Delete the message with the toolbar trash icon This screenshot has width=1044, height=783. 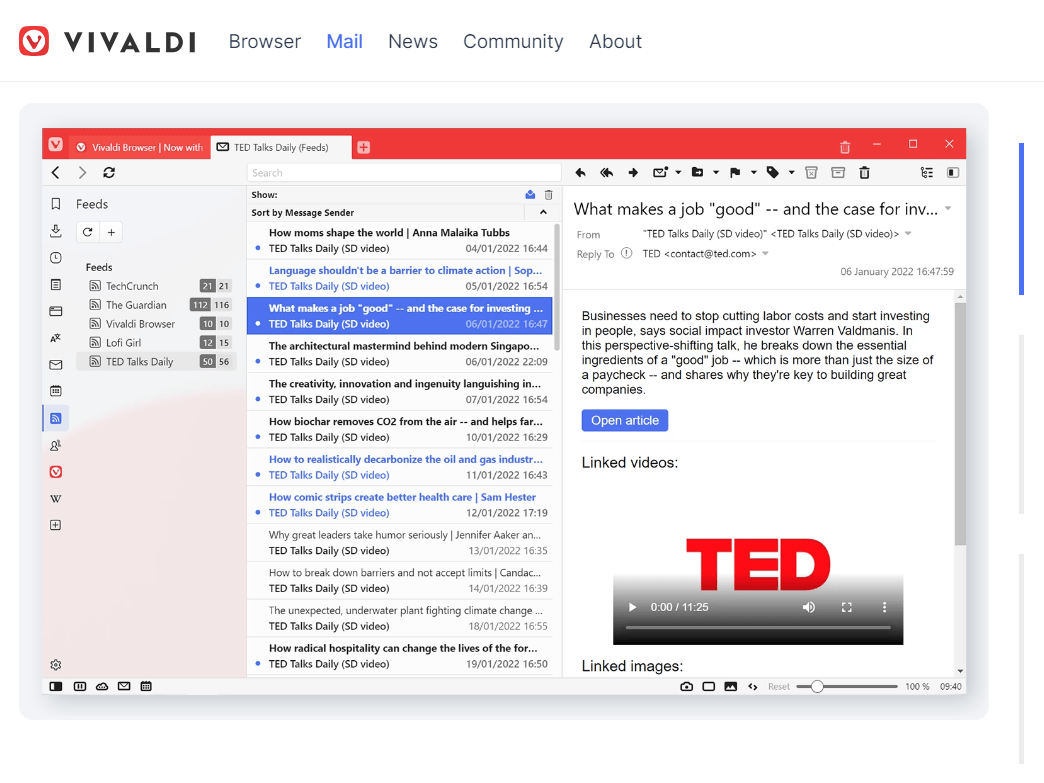tap(864, 172)
